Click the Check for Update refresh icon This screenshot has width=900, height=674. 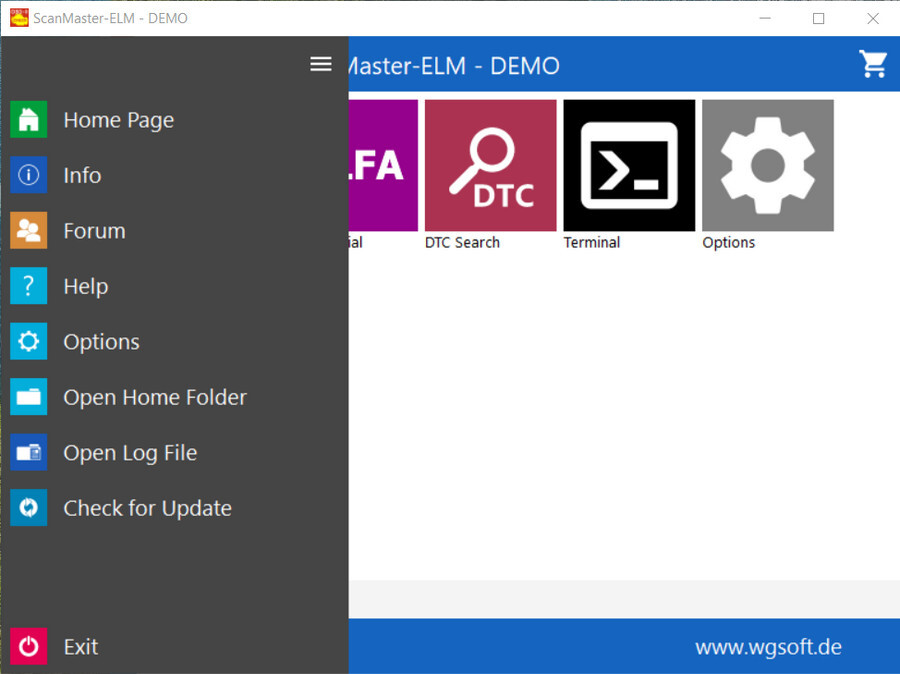point(28,508)
